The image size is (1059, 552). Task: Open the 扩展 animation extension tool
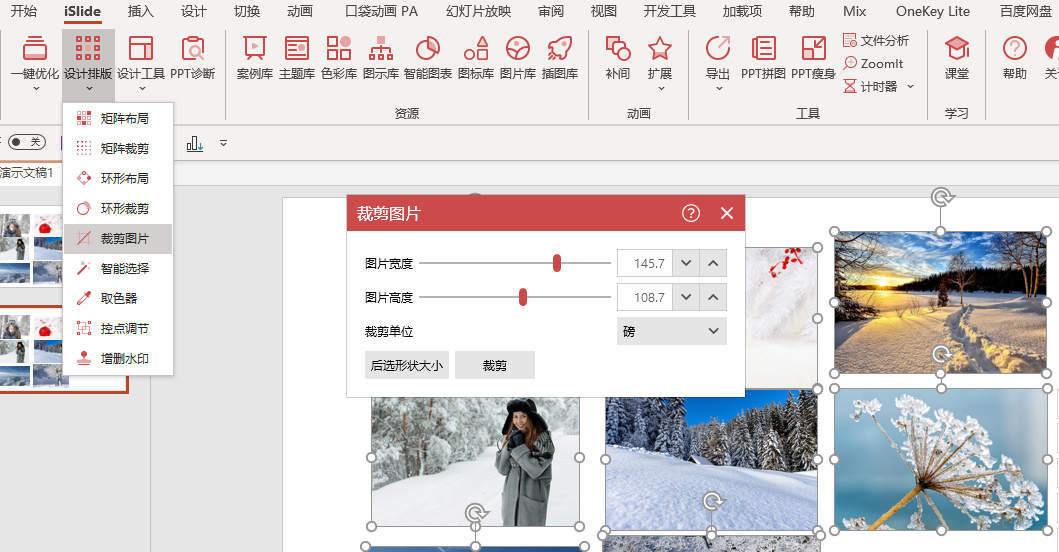(x=660, y=57)
